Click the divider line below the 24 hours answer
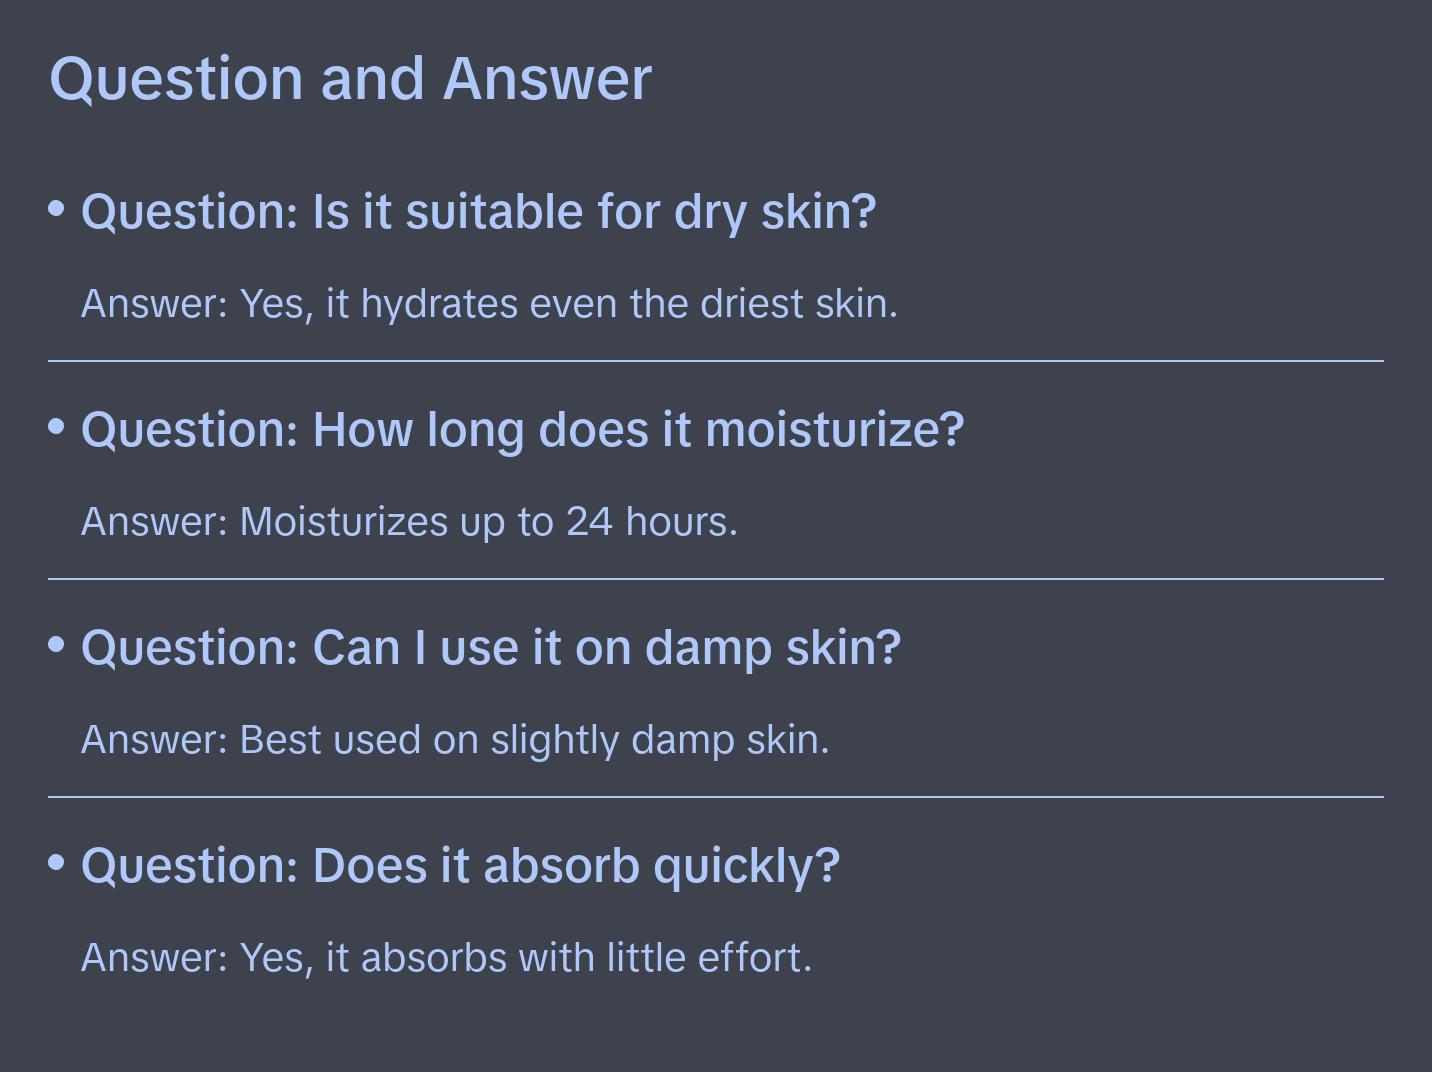Screen dimensions: 1432x1072 click(x=716, y=579)
